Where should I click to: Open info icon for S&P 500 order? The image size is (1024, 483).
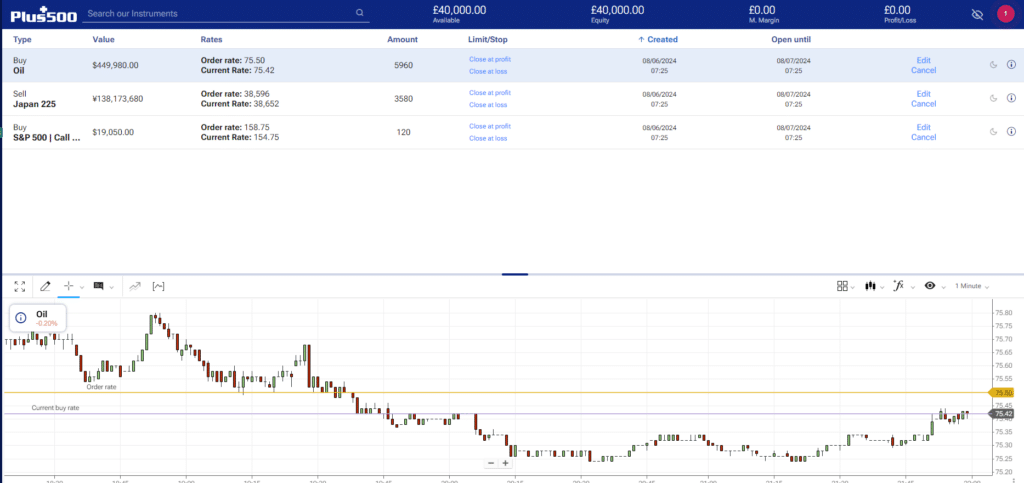[x=1012, y=131]
